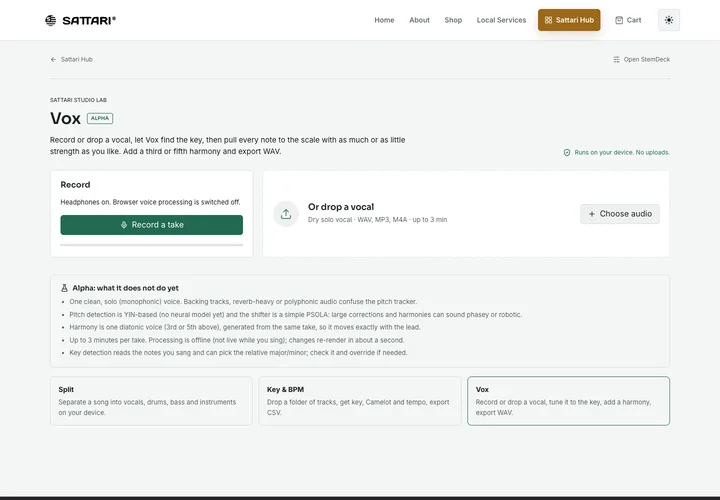The height and width of the screenshot is (500, 720).
Task: Click the flask icon beside Alpha heading
Action: pos(64,288)
